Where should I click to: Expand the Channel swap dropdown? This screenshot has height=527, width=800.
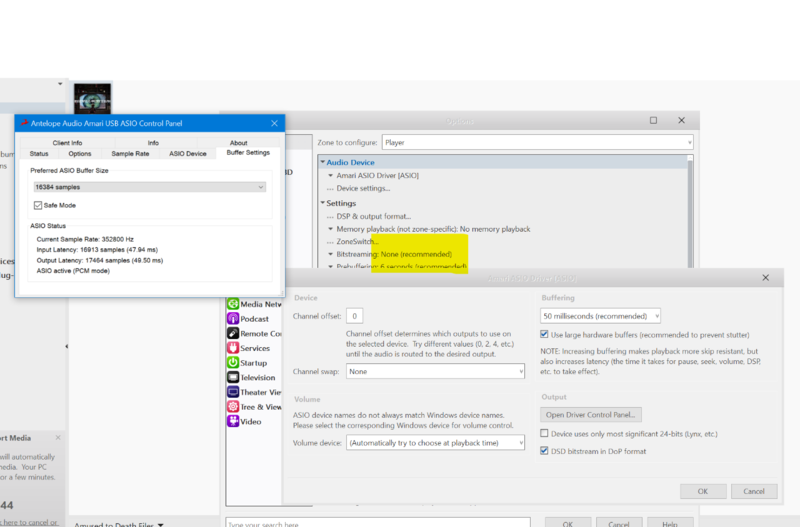(436, 371)
